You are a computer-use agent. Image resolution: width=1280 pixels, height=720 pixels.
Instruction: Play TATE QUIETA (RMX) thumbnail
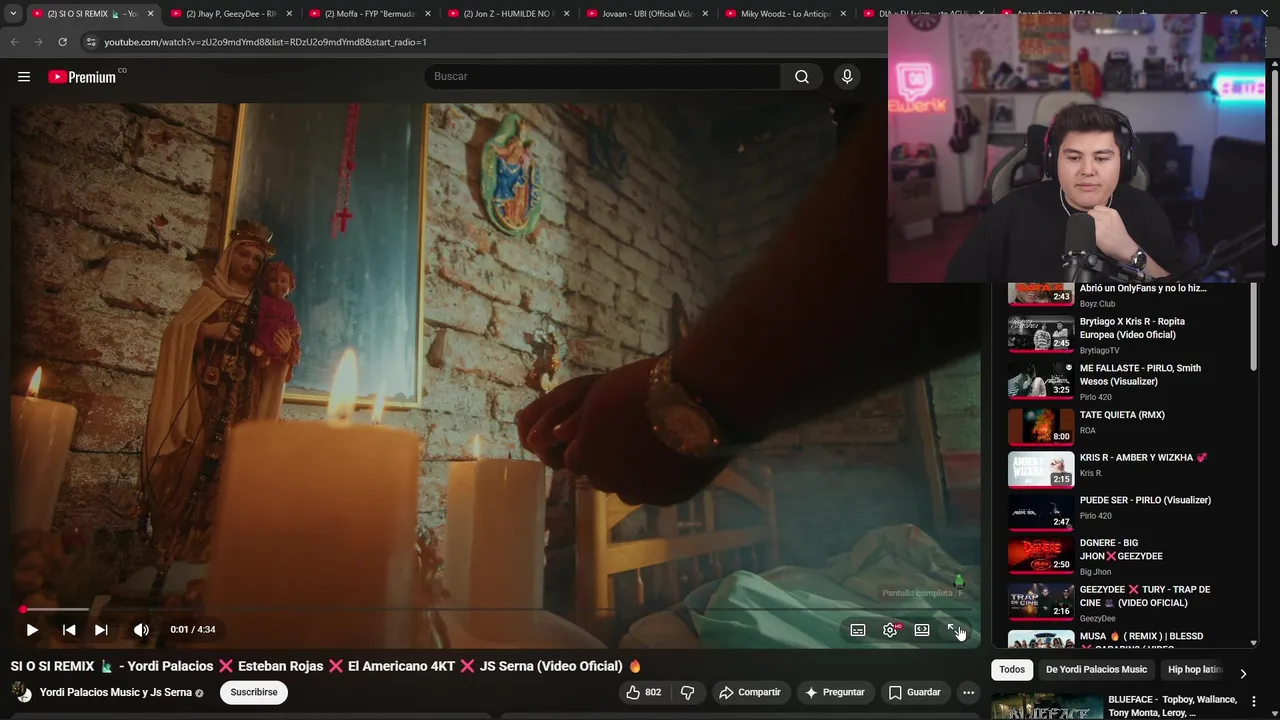tap(1040, 425)
